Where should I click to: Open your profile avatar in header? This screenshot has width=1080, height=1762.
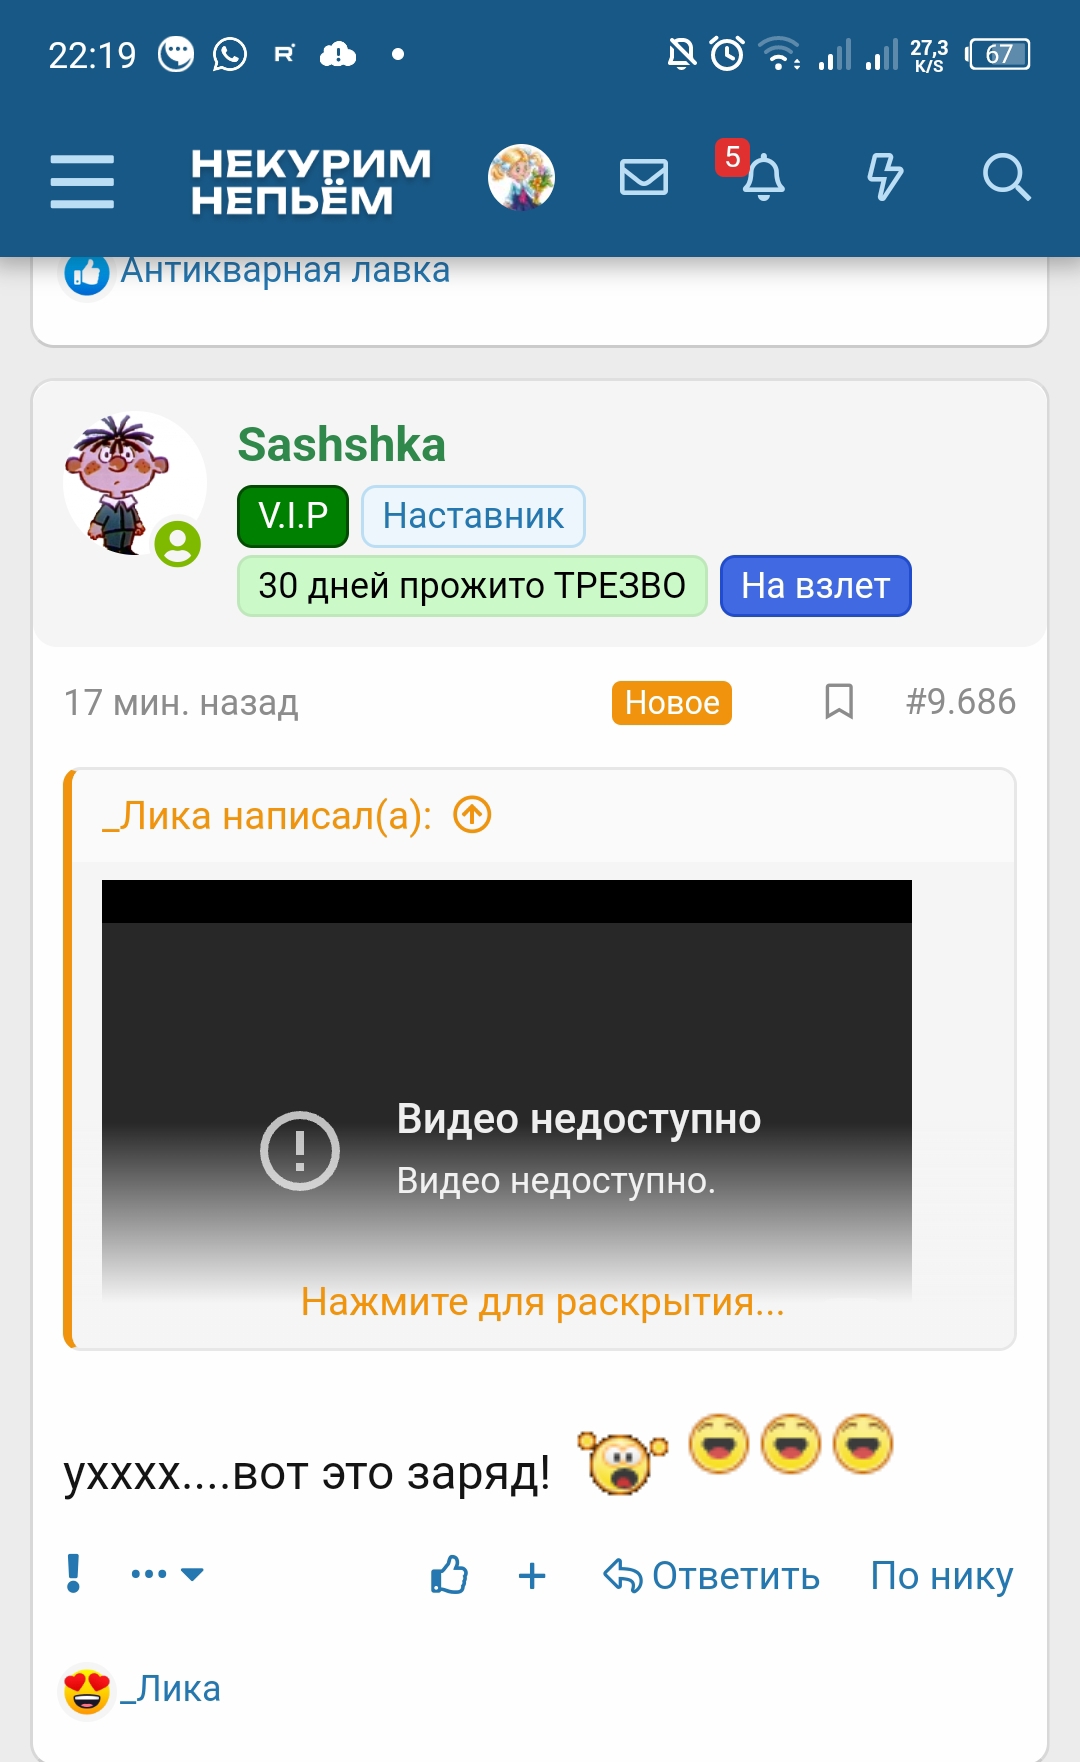pyautogui.click(x=521, y=178)
